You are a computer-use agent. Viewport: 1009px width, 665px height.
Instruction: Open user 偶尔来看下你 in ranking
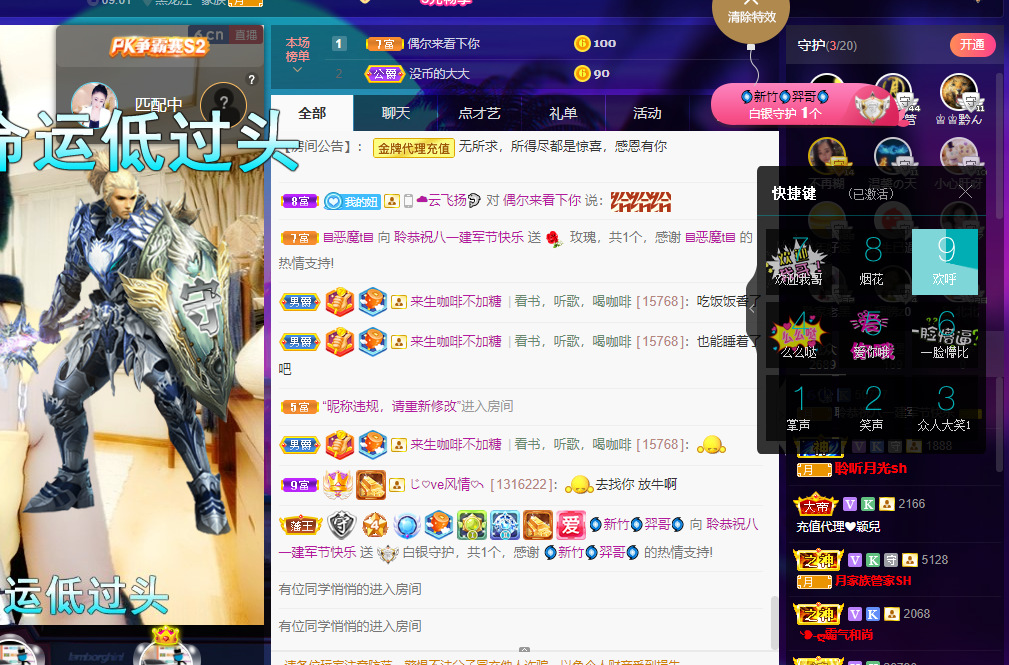point(443,44)
